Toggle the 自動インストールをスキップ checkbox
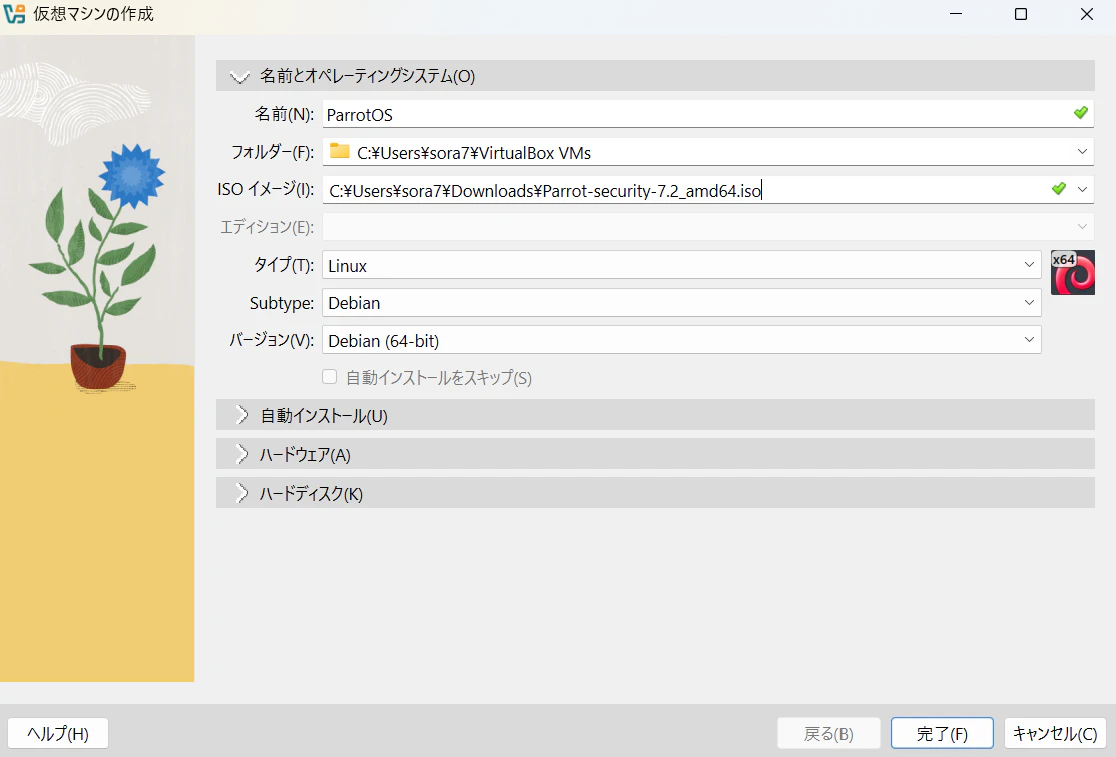Viewport: 1116px width, 757px height. [330, 377]
